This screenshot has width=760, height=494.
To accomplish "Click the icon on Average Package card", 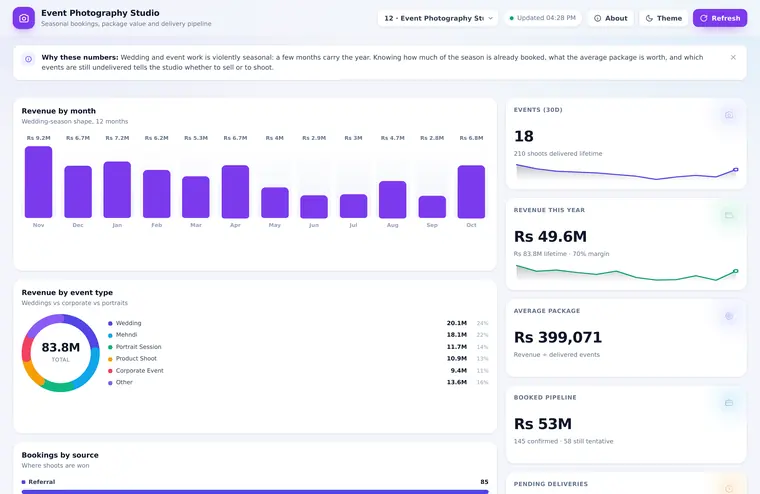I will pyautogui.click(x=728, y=316).
